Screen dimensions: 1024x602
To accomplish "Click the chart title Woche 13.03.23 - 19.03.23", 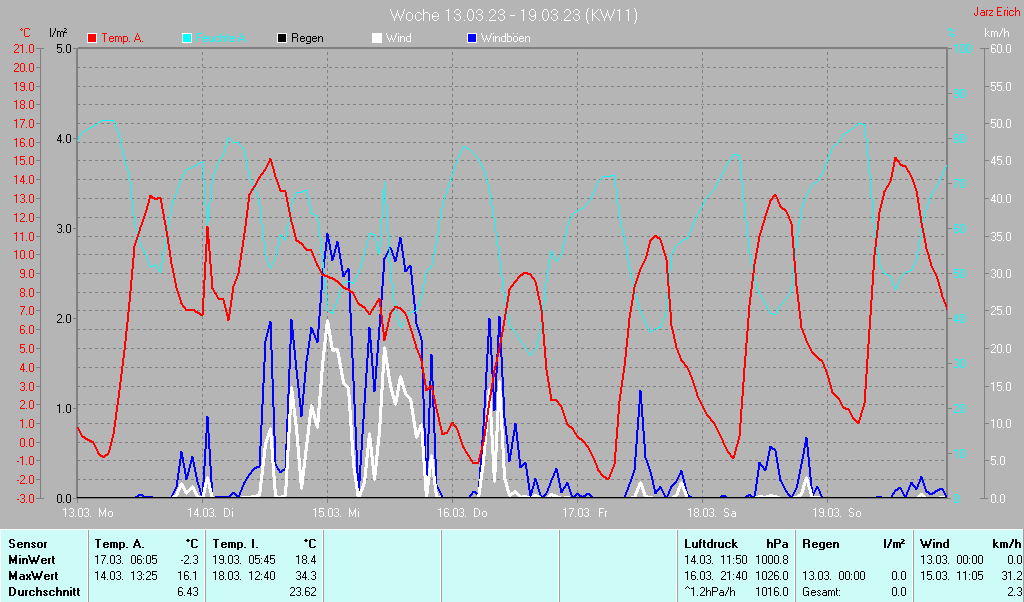I will coord(513,15).
